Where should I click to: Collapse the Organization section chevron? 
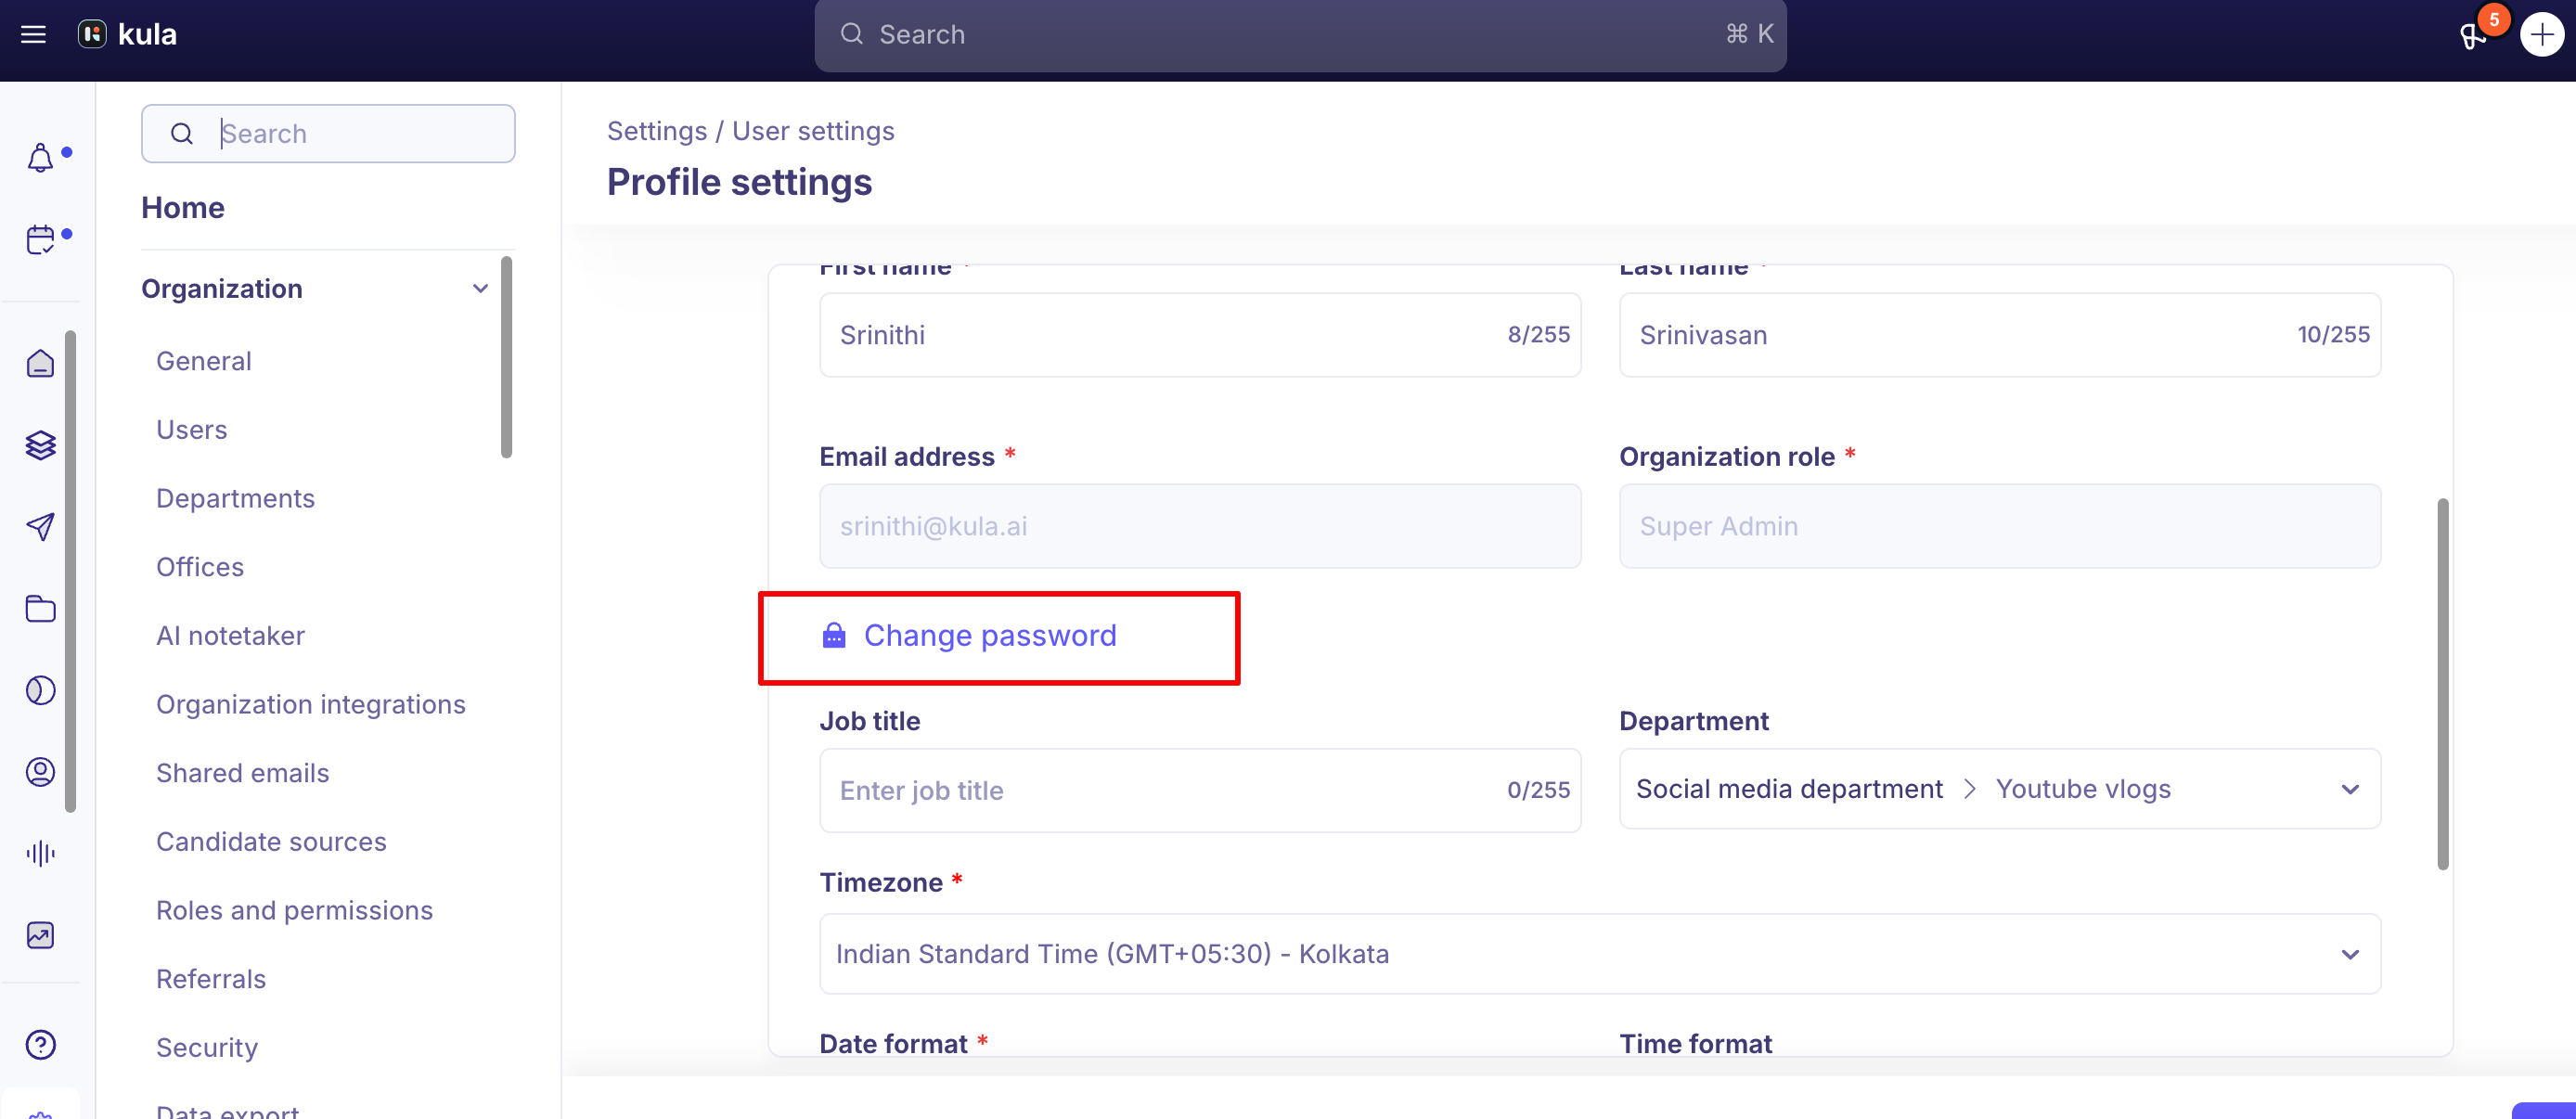pos(480,289)
